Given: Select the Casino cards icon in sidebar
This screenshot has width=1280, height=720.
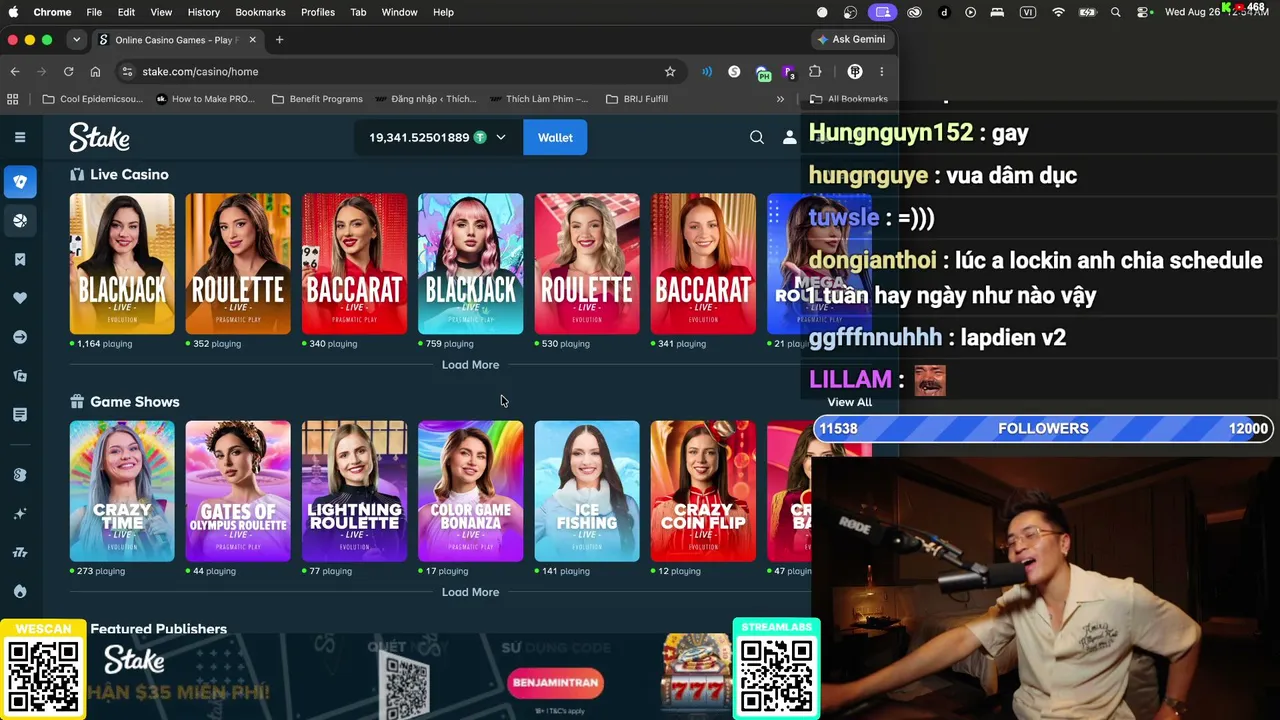Looking at the screenshot, I should pyautogui.click(x=20, y=182).
